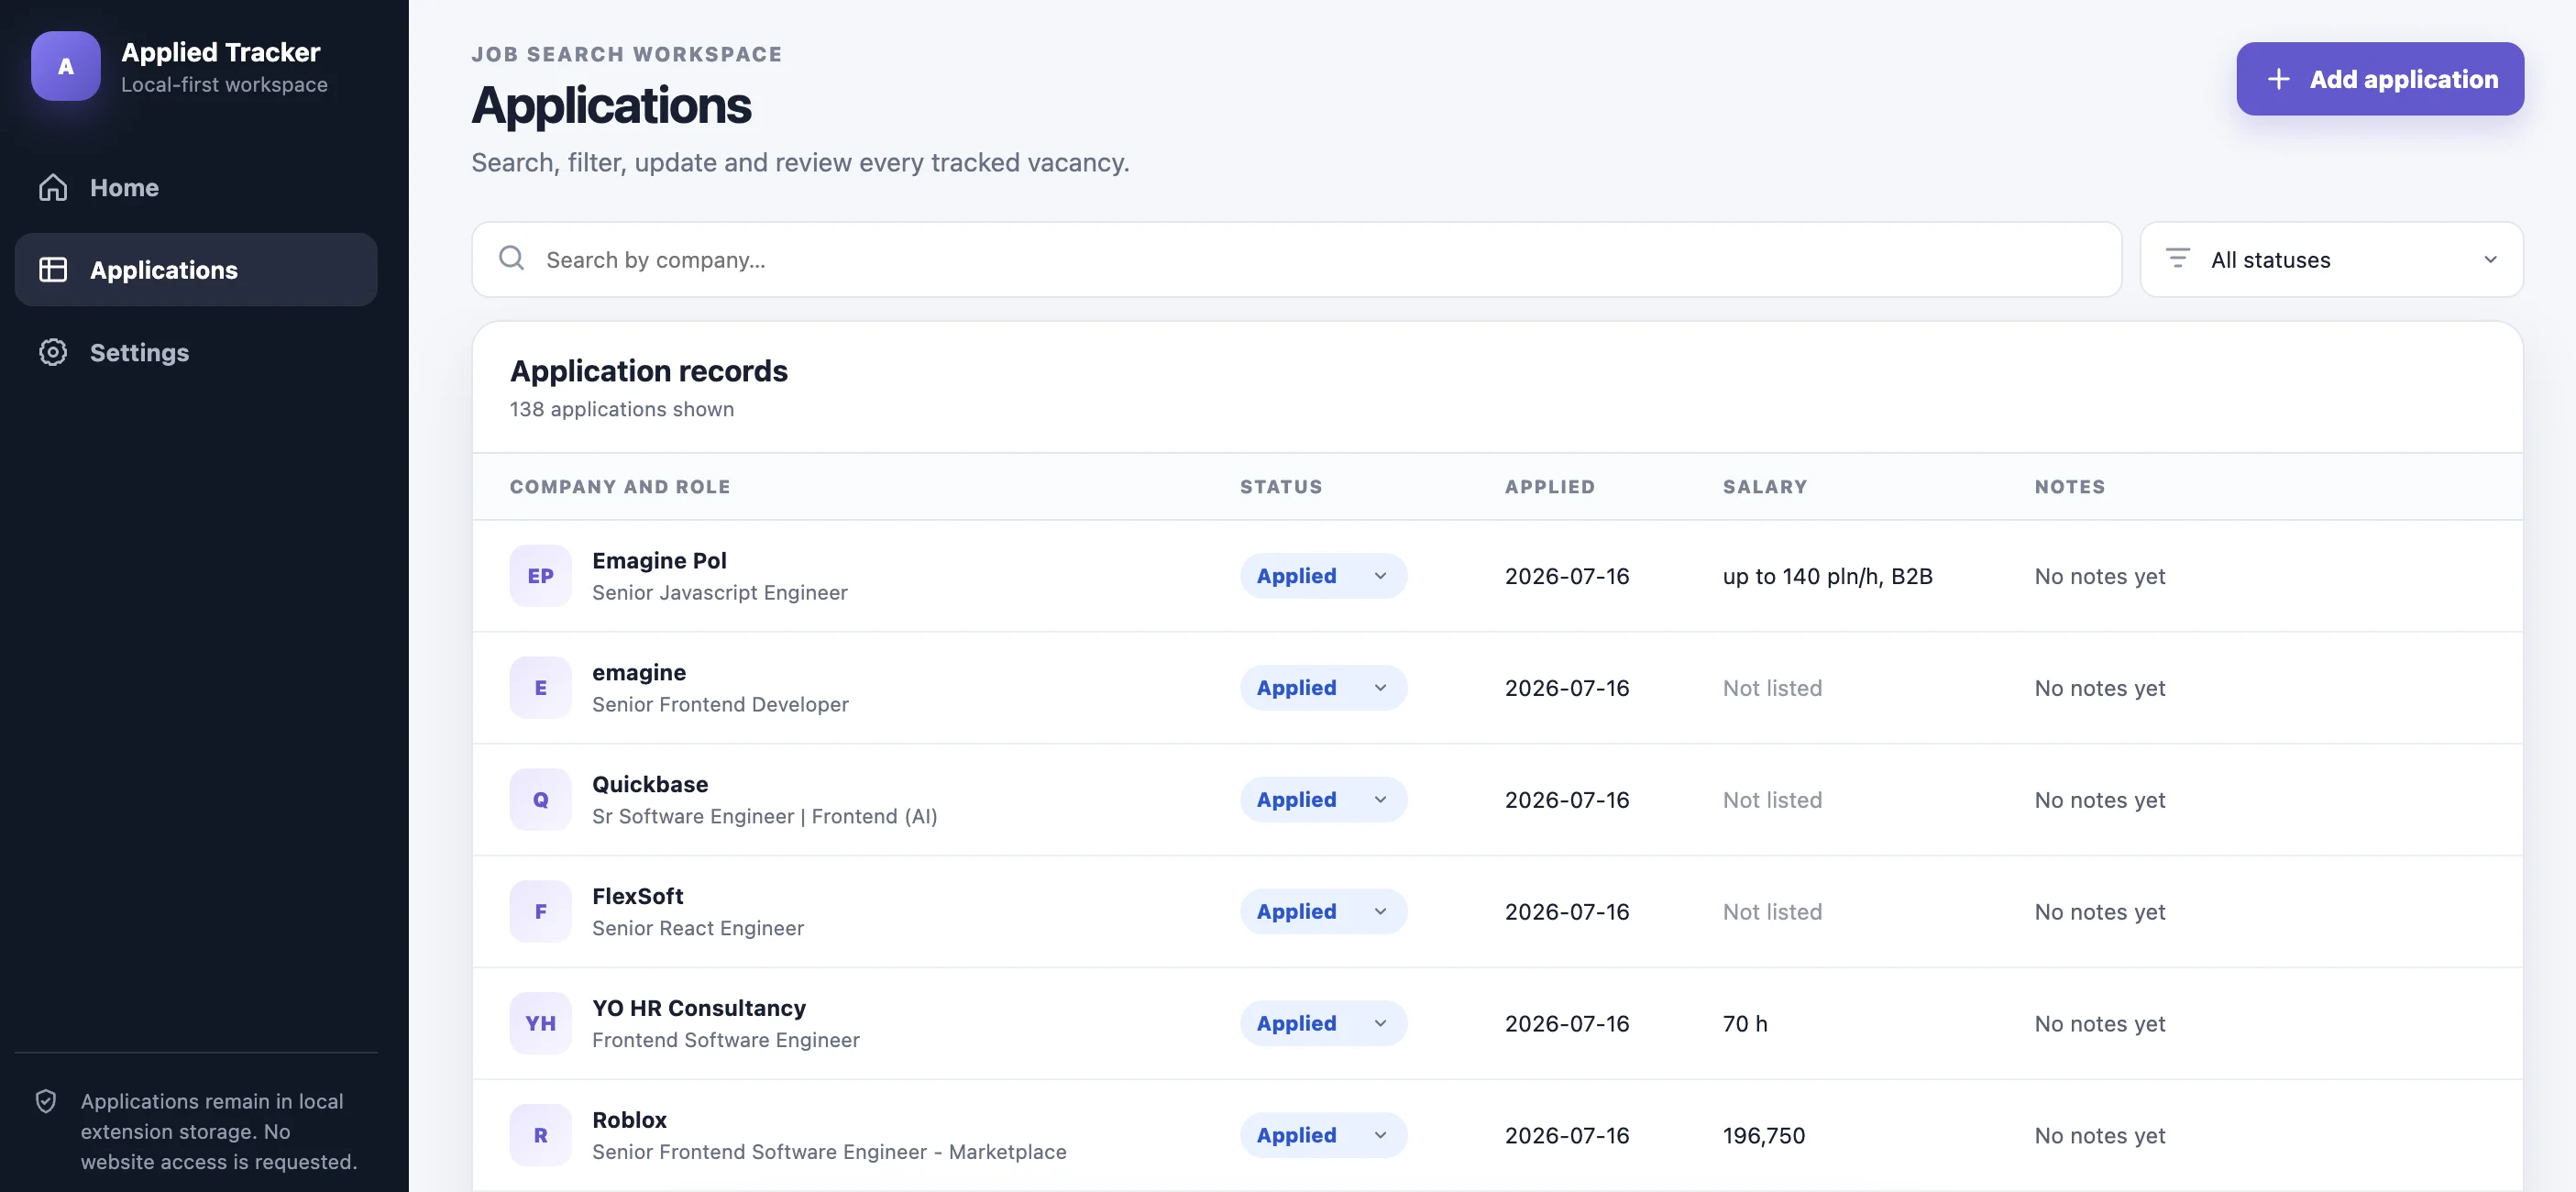
Task: Click applied date in Quickbase row
Action: (x=1567, y=800)
